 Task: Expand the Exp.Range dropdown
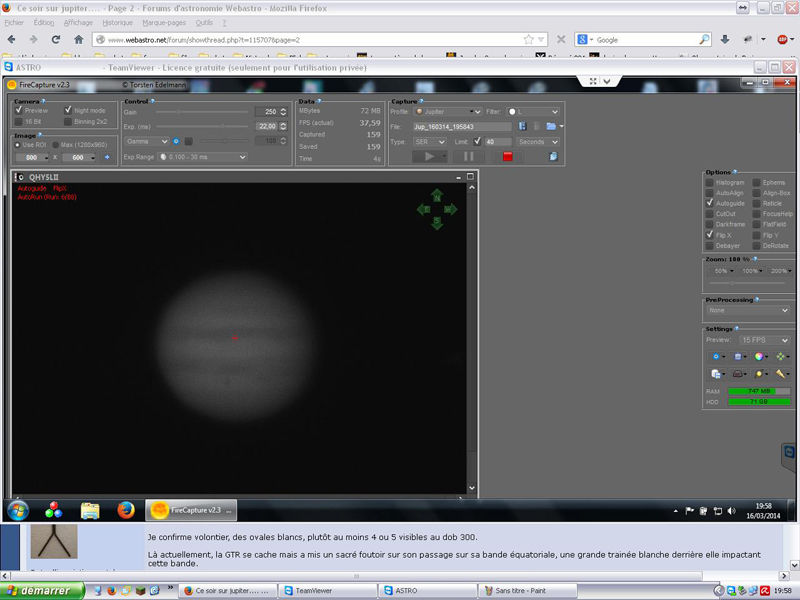click(x=203, y=157)
